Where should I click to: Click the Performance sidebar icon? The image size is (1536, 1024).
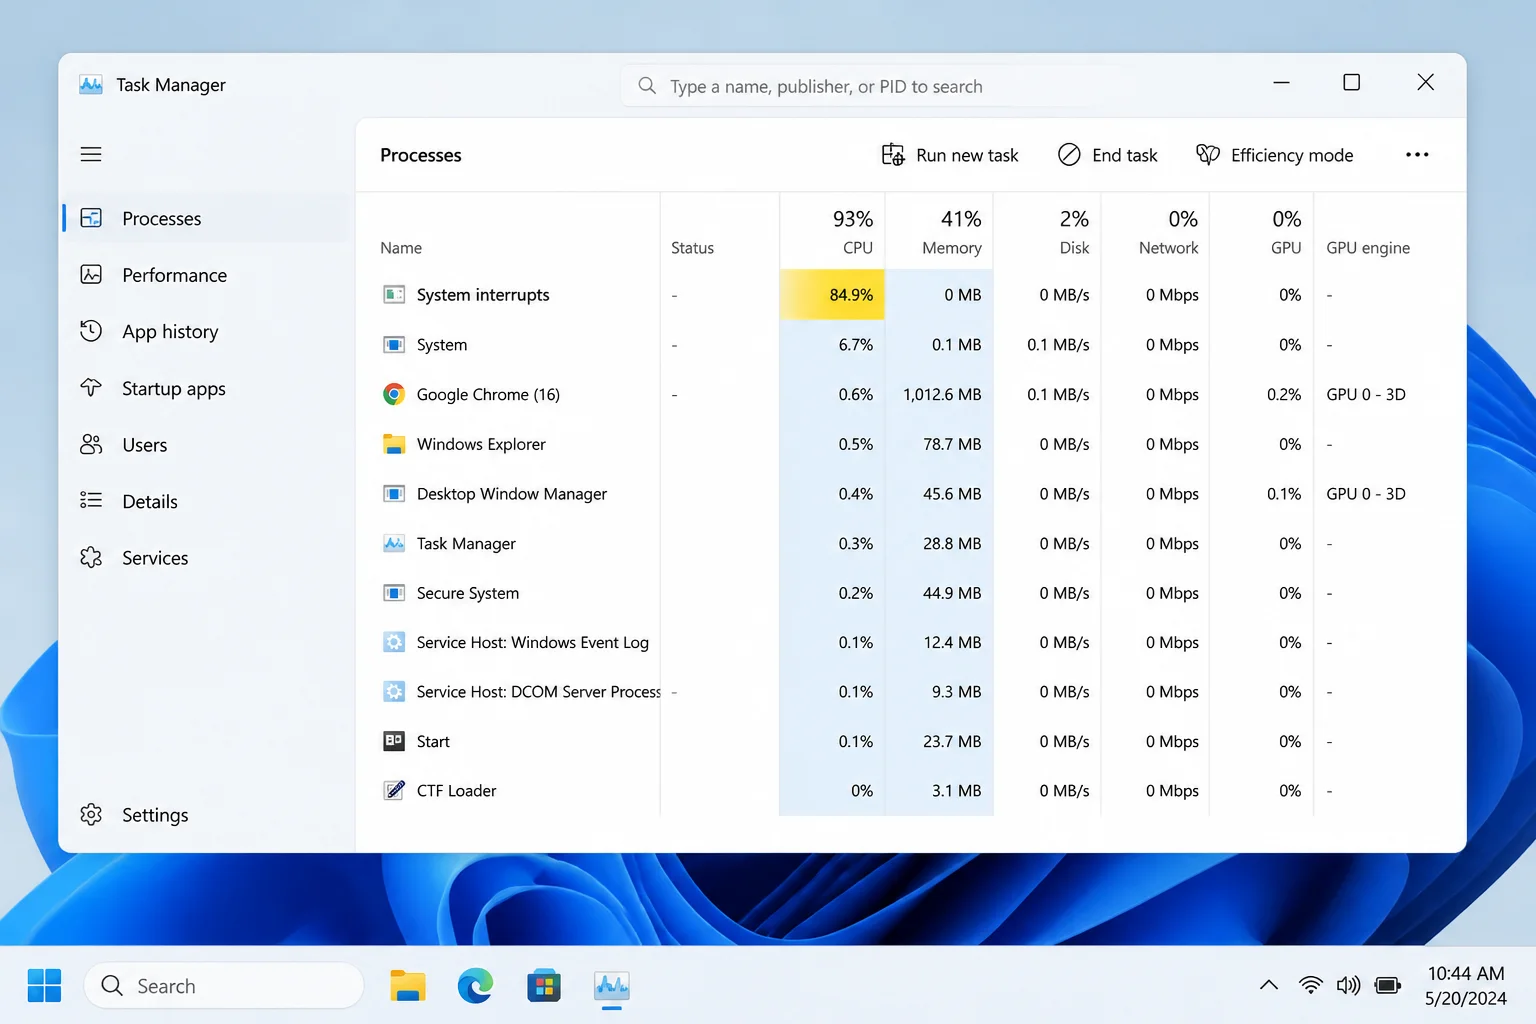coord(91,274)
